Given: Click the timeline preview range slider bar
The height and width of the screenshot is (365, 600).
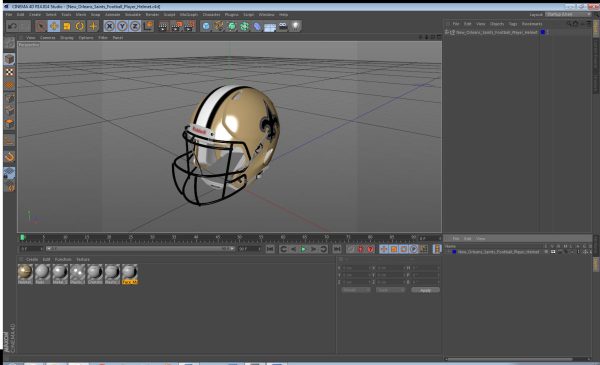Looking at the screenshot, I should (141, 249).
